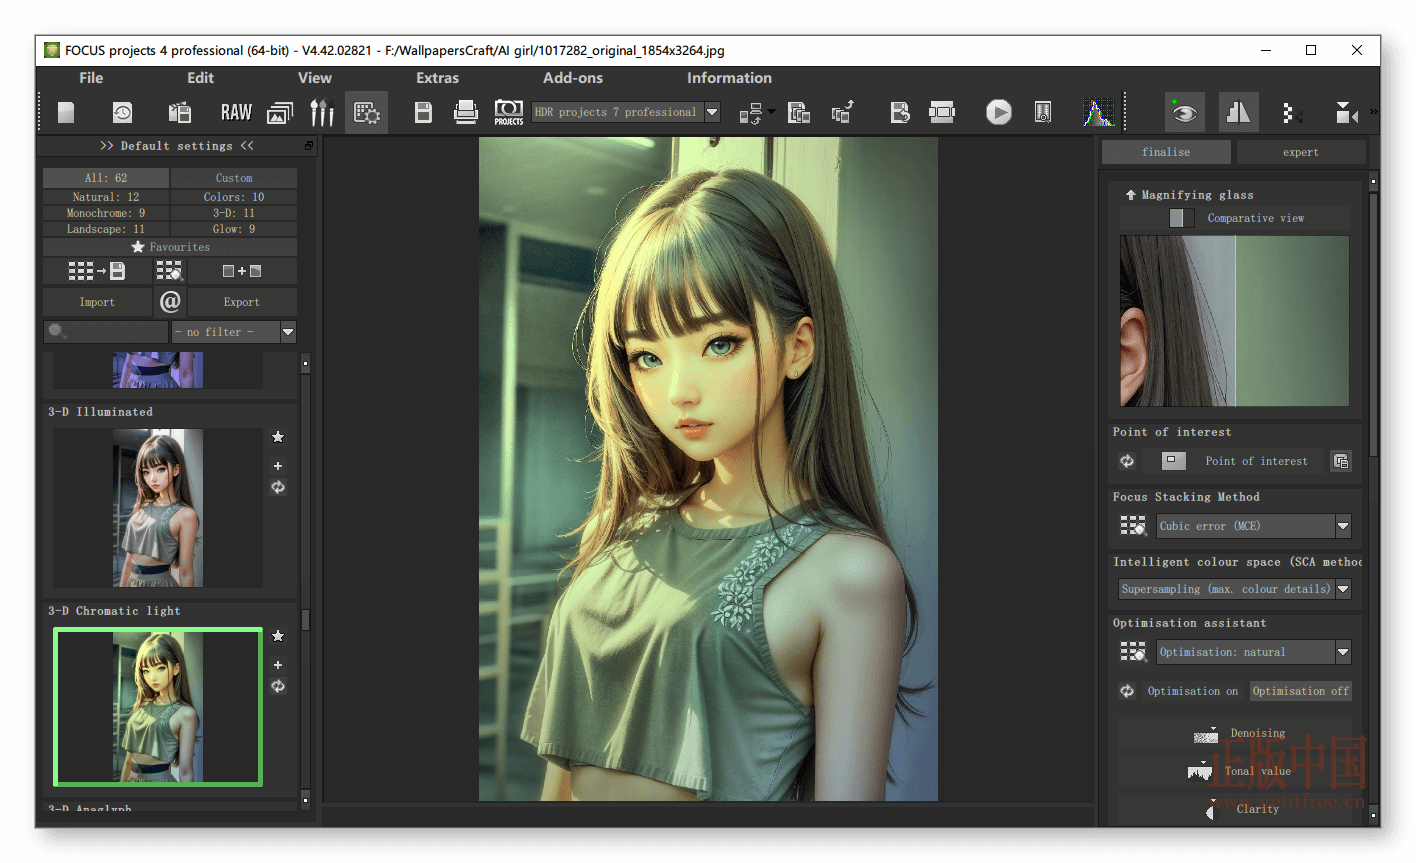The image size is (1416, 863).
Task: Switch to the finalise tab
Action: pos(1166,152)
